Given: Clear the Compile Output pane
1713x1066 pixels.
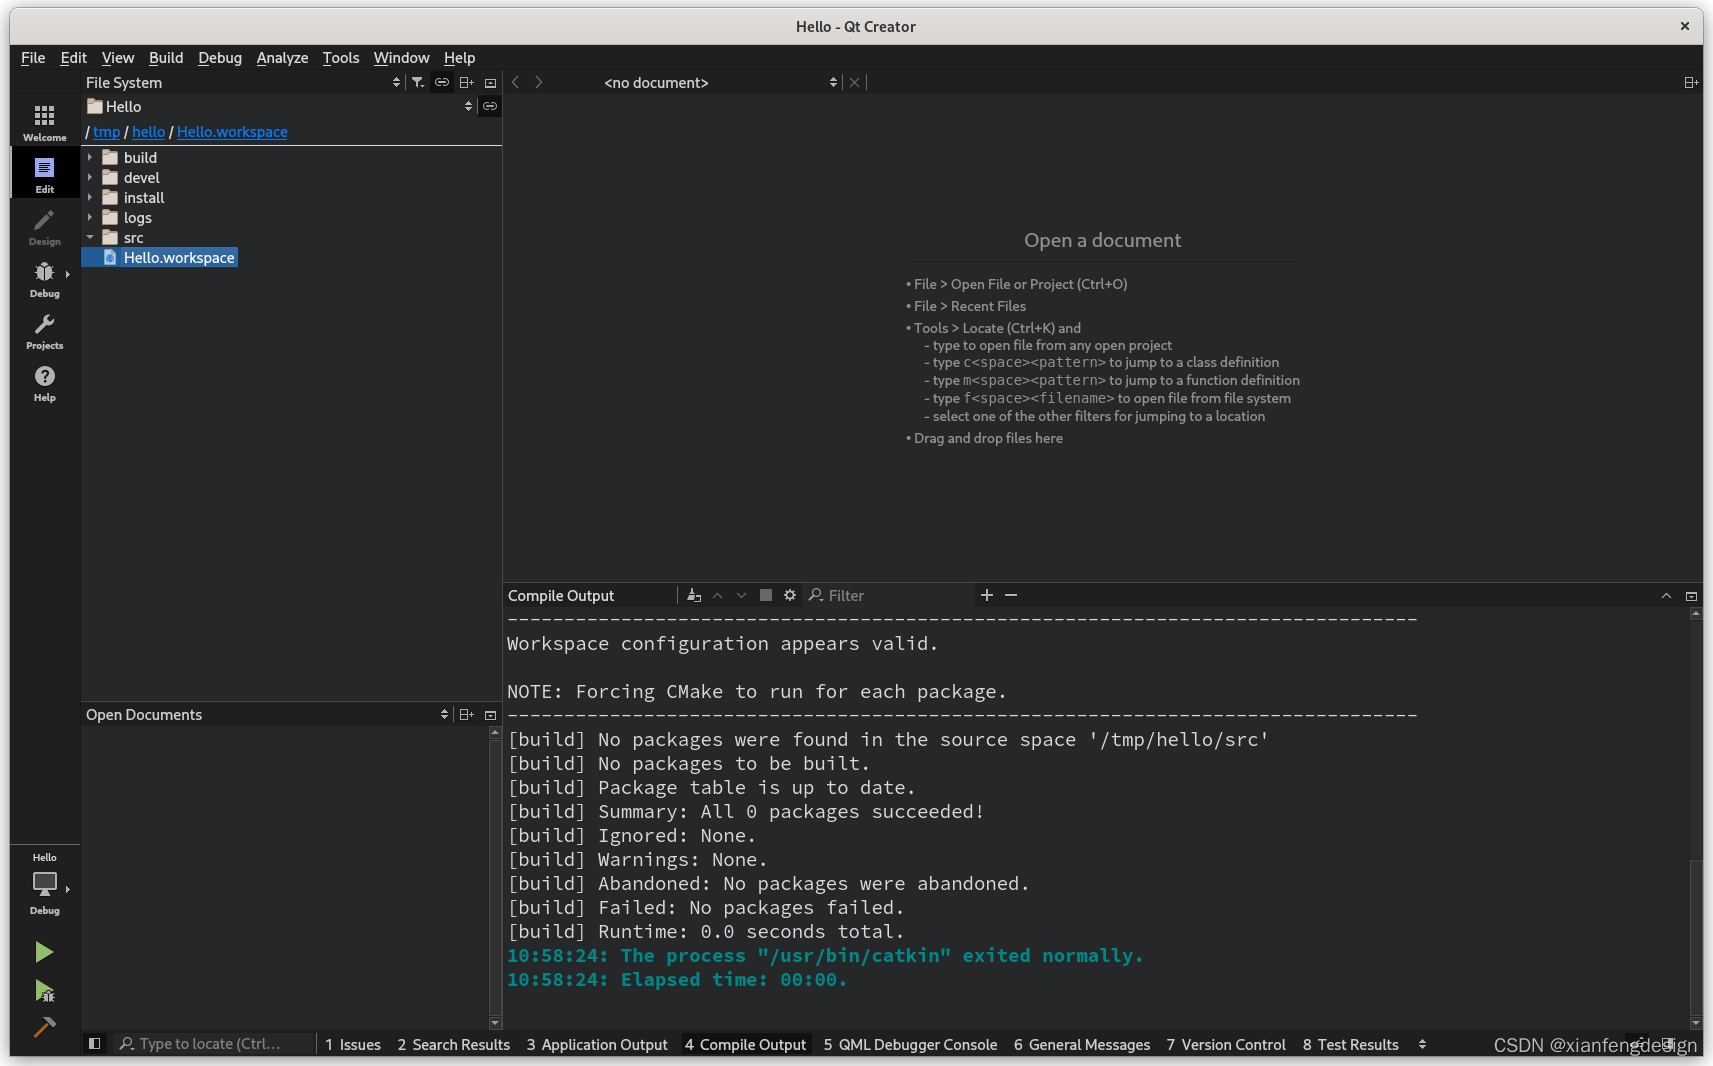Looking at the screenshot, I should [x=694, y=595].
